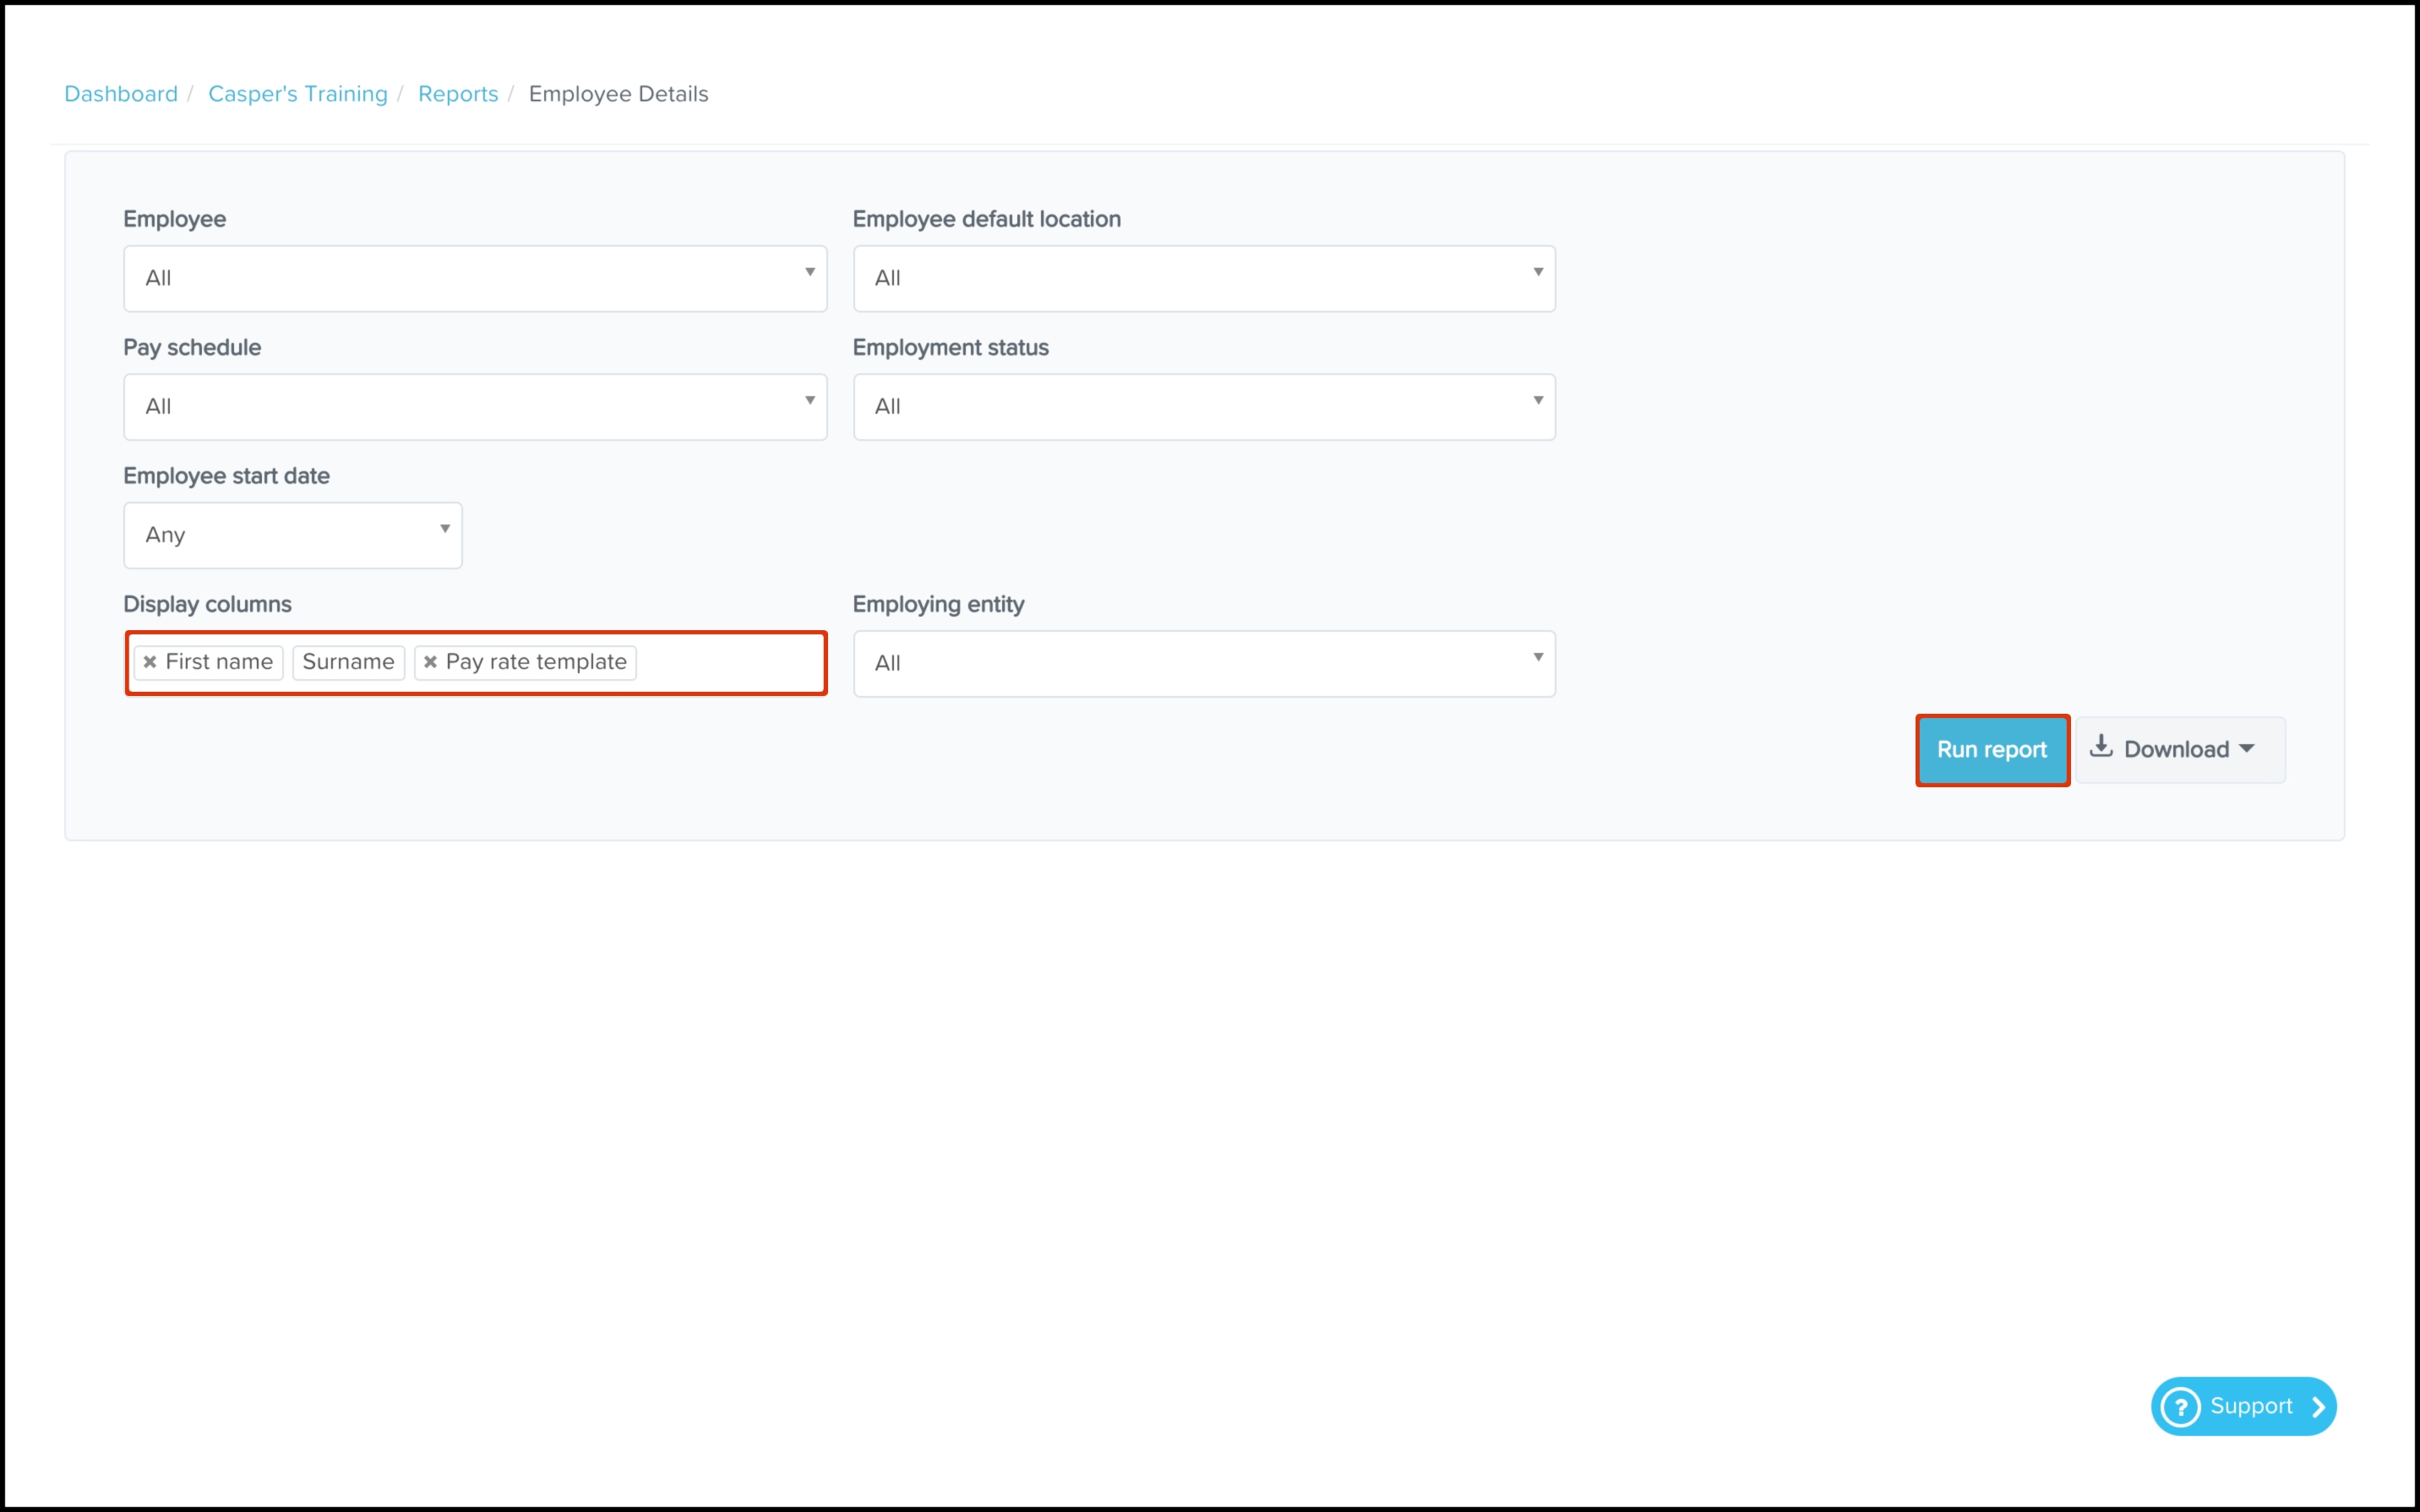This screenshot has width=2420, height=1512.
Task: Remove the Pay rate template tag
Action: tap(431, 662)
